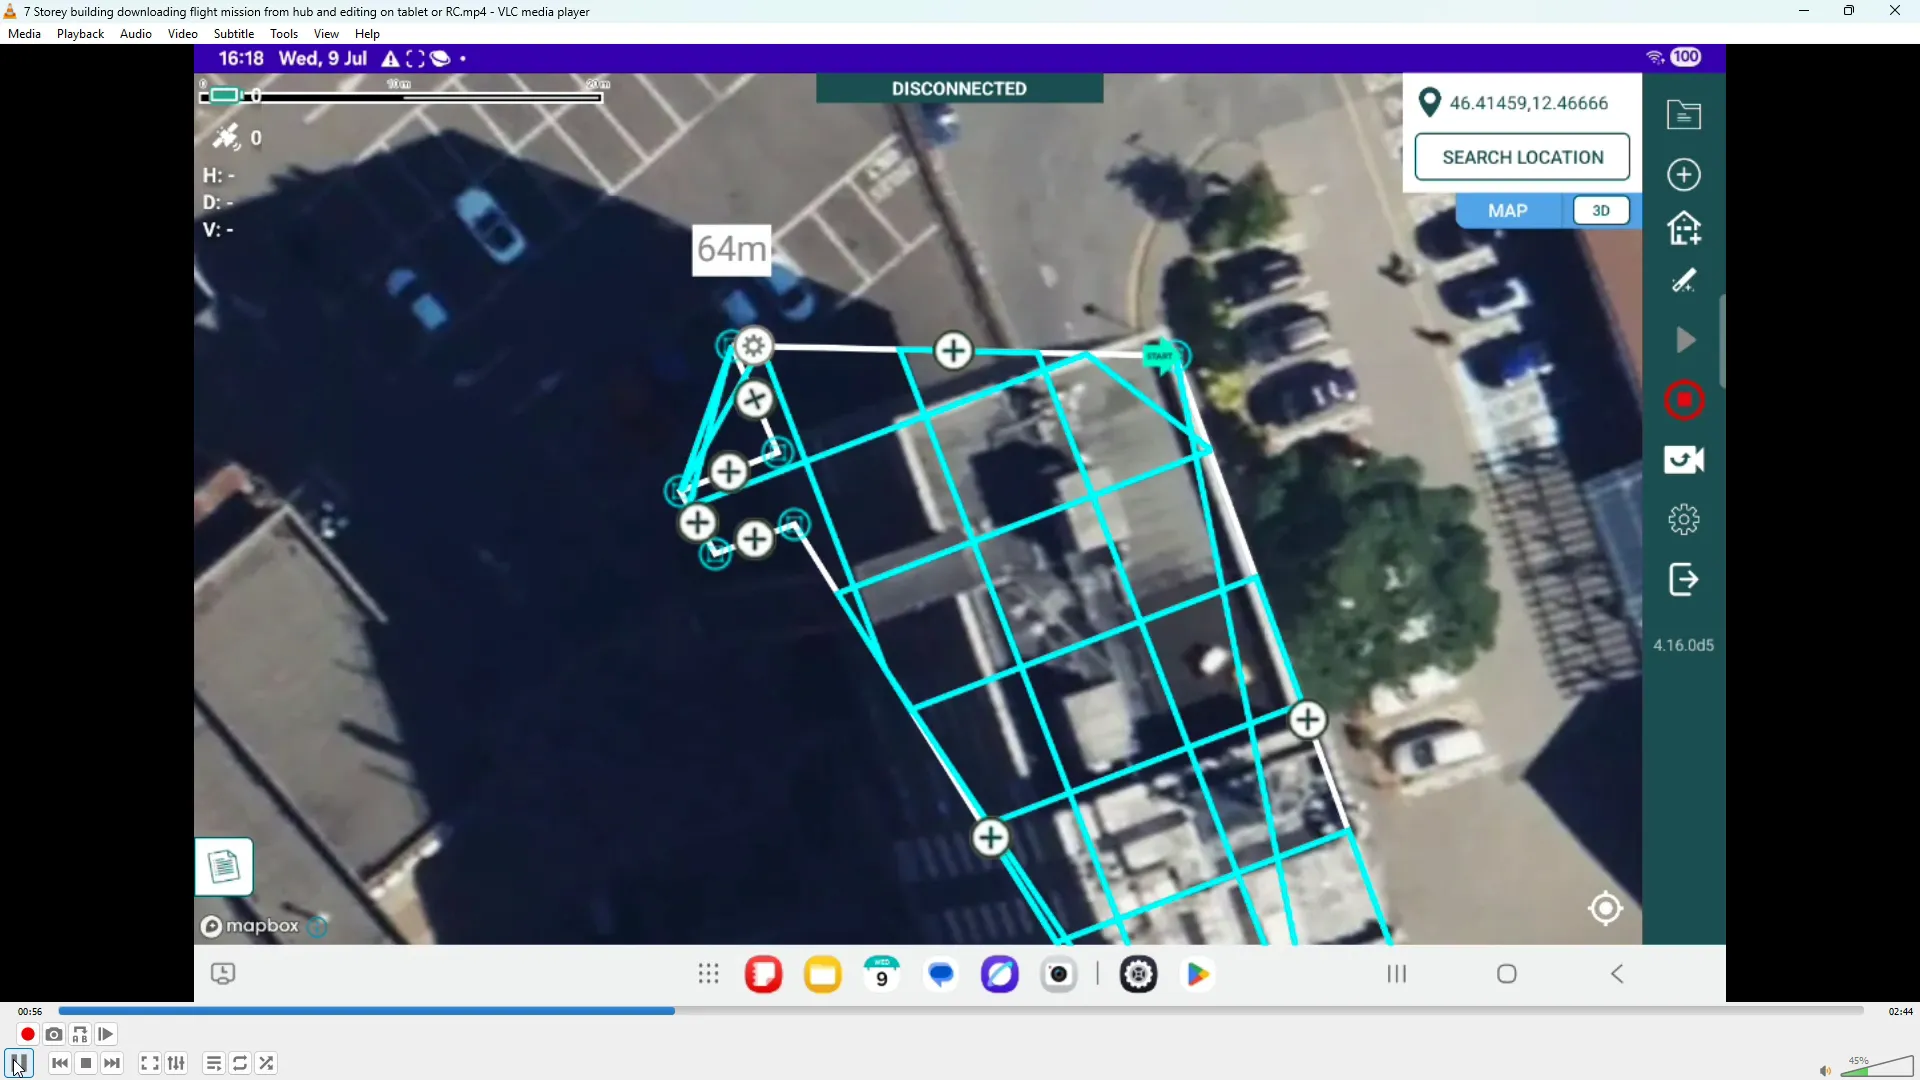Open the VLC playlist panel
This screenshot has height=1080, width=1920.
(x=213, y=1063)
